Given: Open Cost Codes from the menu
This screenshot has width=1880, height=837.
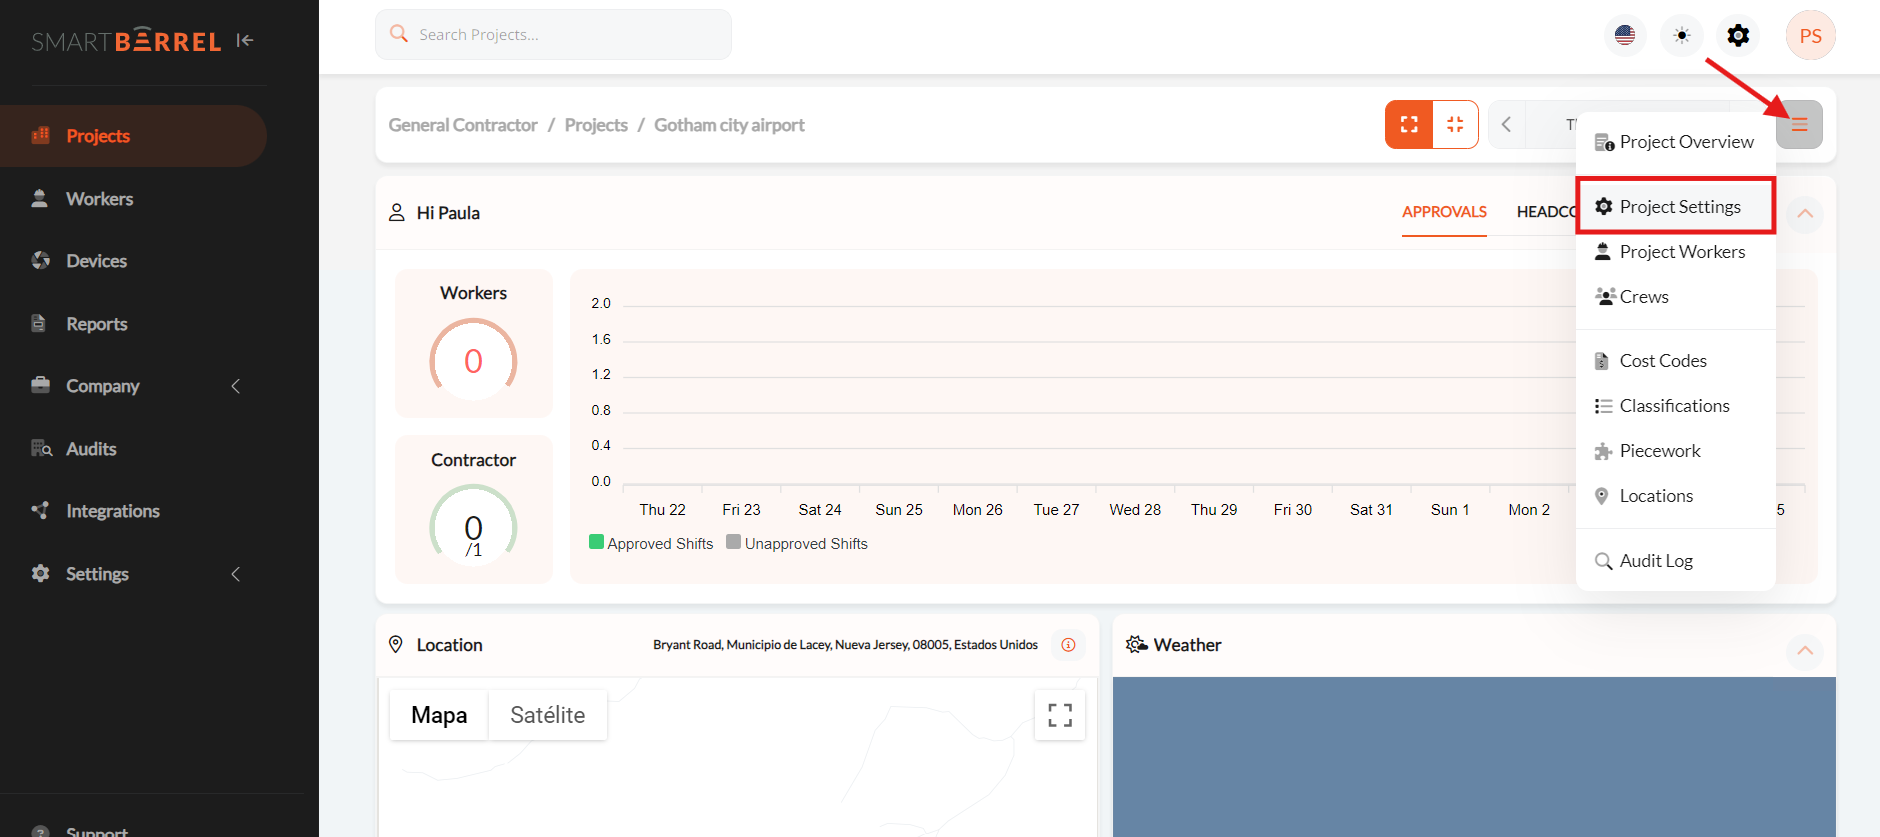Looking at the screenshot, I should coord(1662,361).
